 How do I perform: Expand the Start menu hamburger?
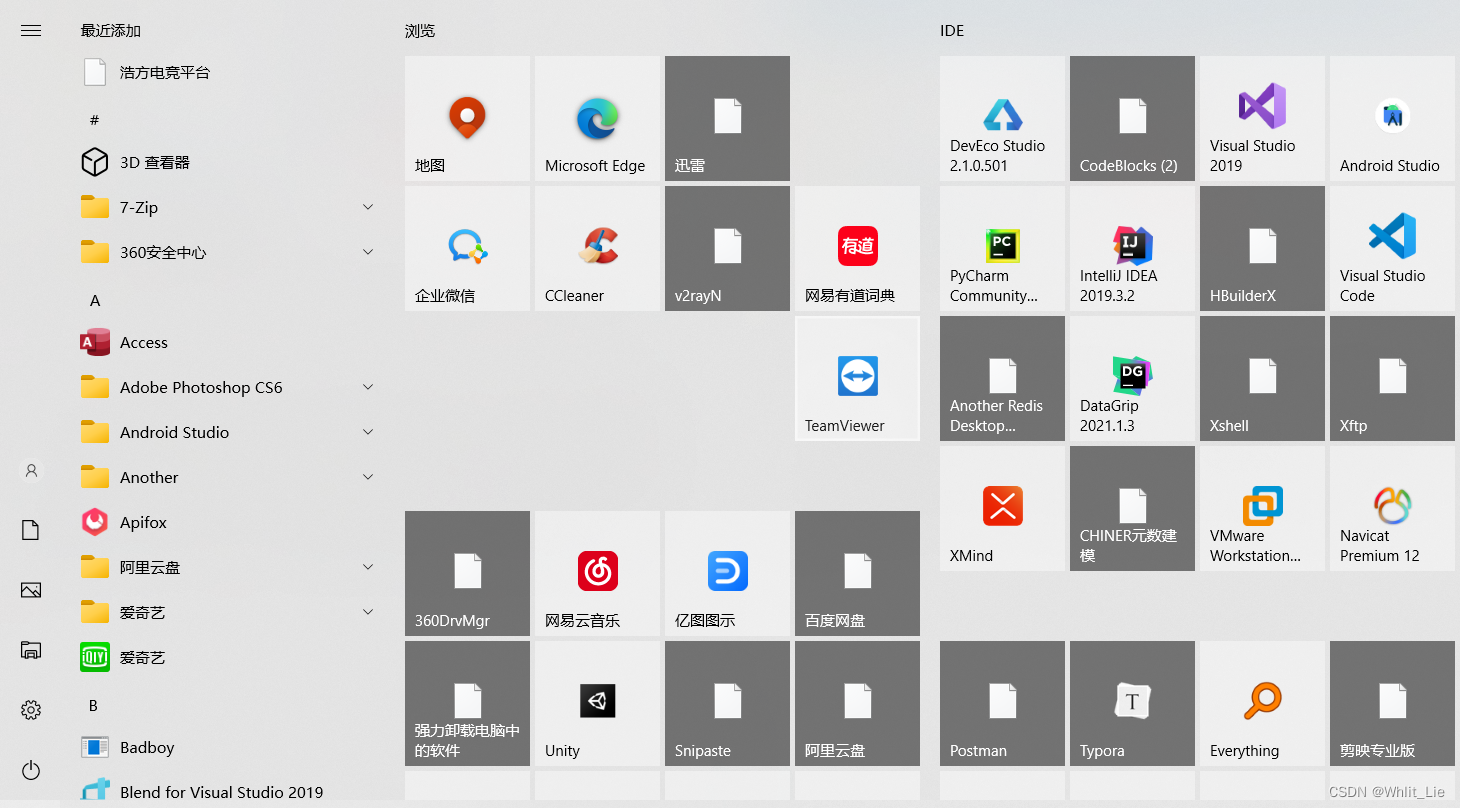[x=31, y=31]
